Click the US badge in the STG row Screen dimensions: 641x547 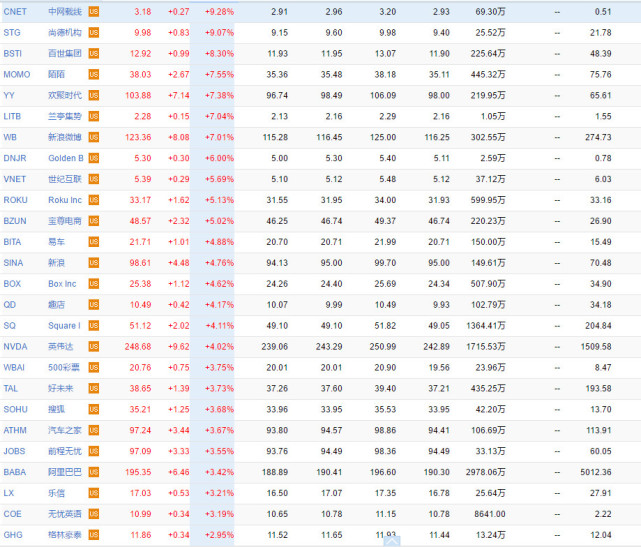pyautogui.click(x=94, y=33)
